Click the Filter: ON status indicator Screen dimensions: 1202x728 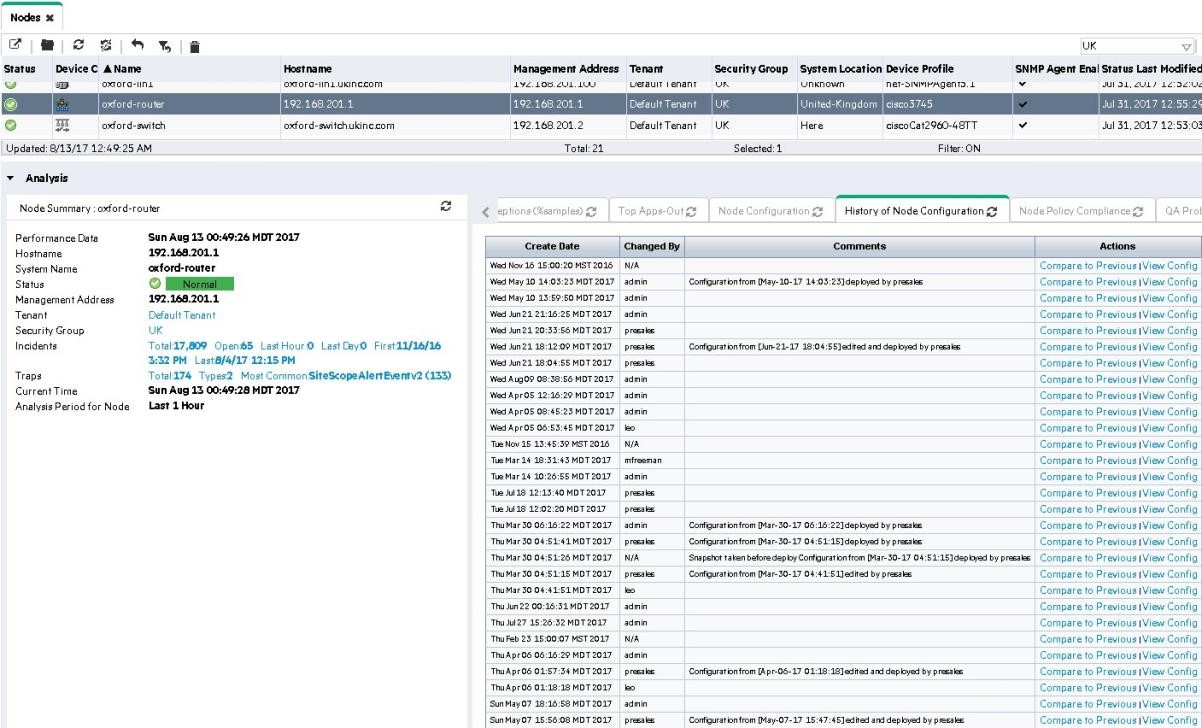coord(961,148)
